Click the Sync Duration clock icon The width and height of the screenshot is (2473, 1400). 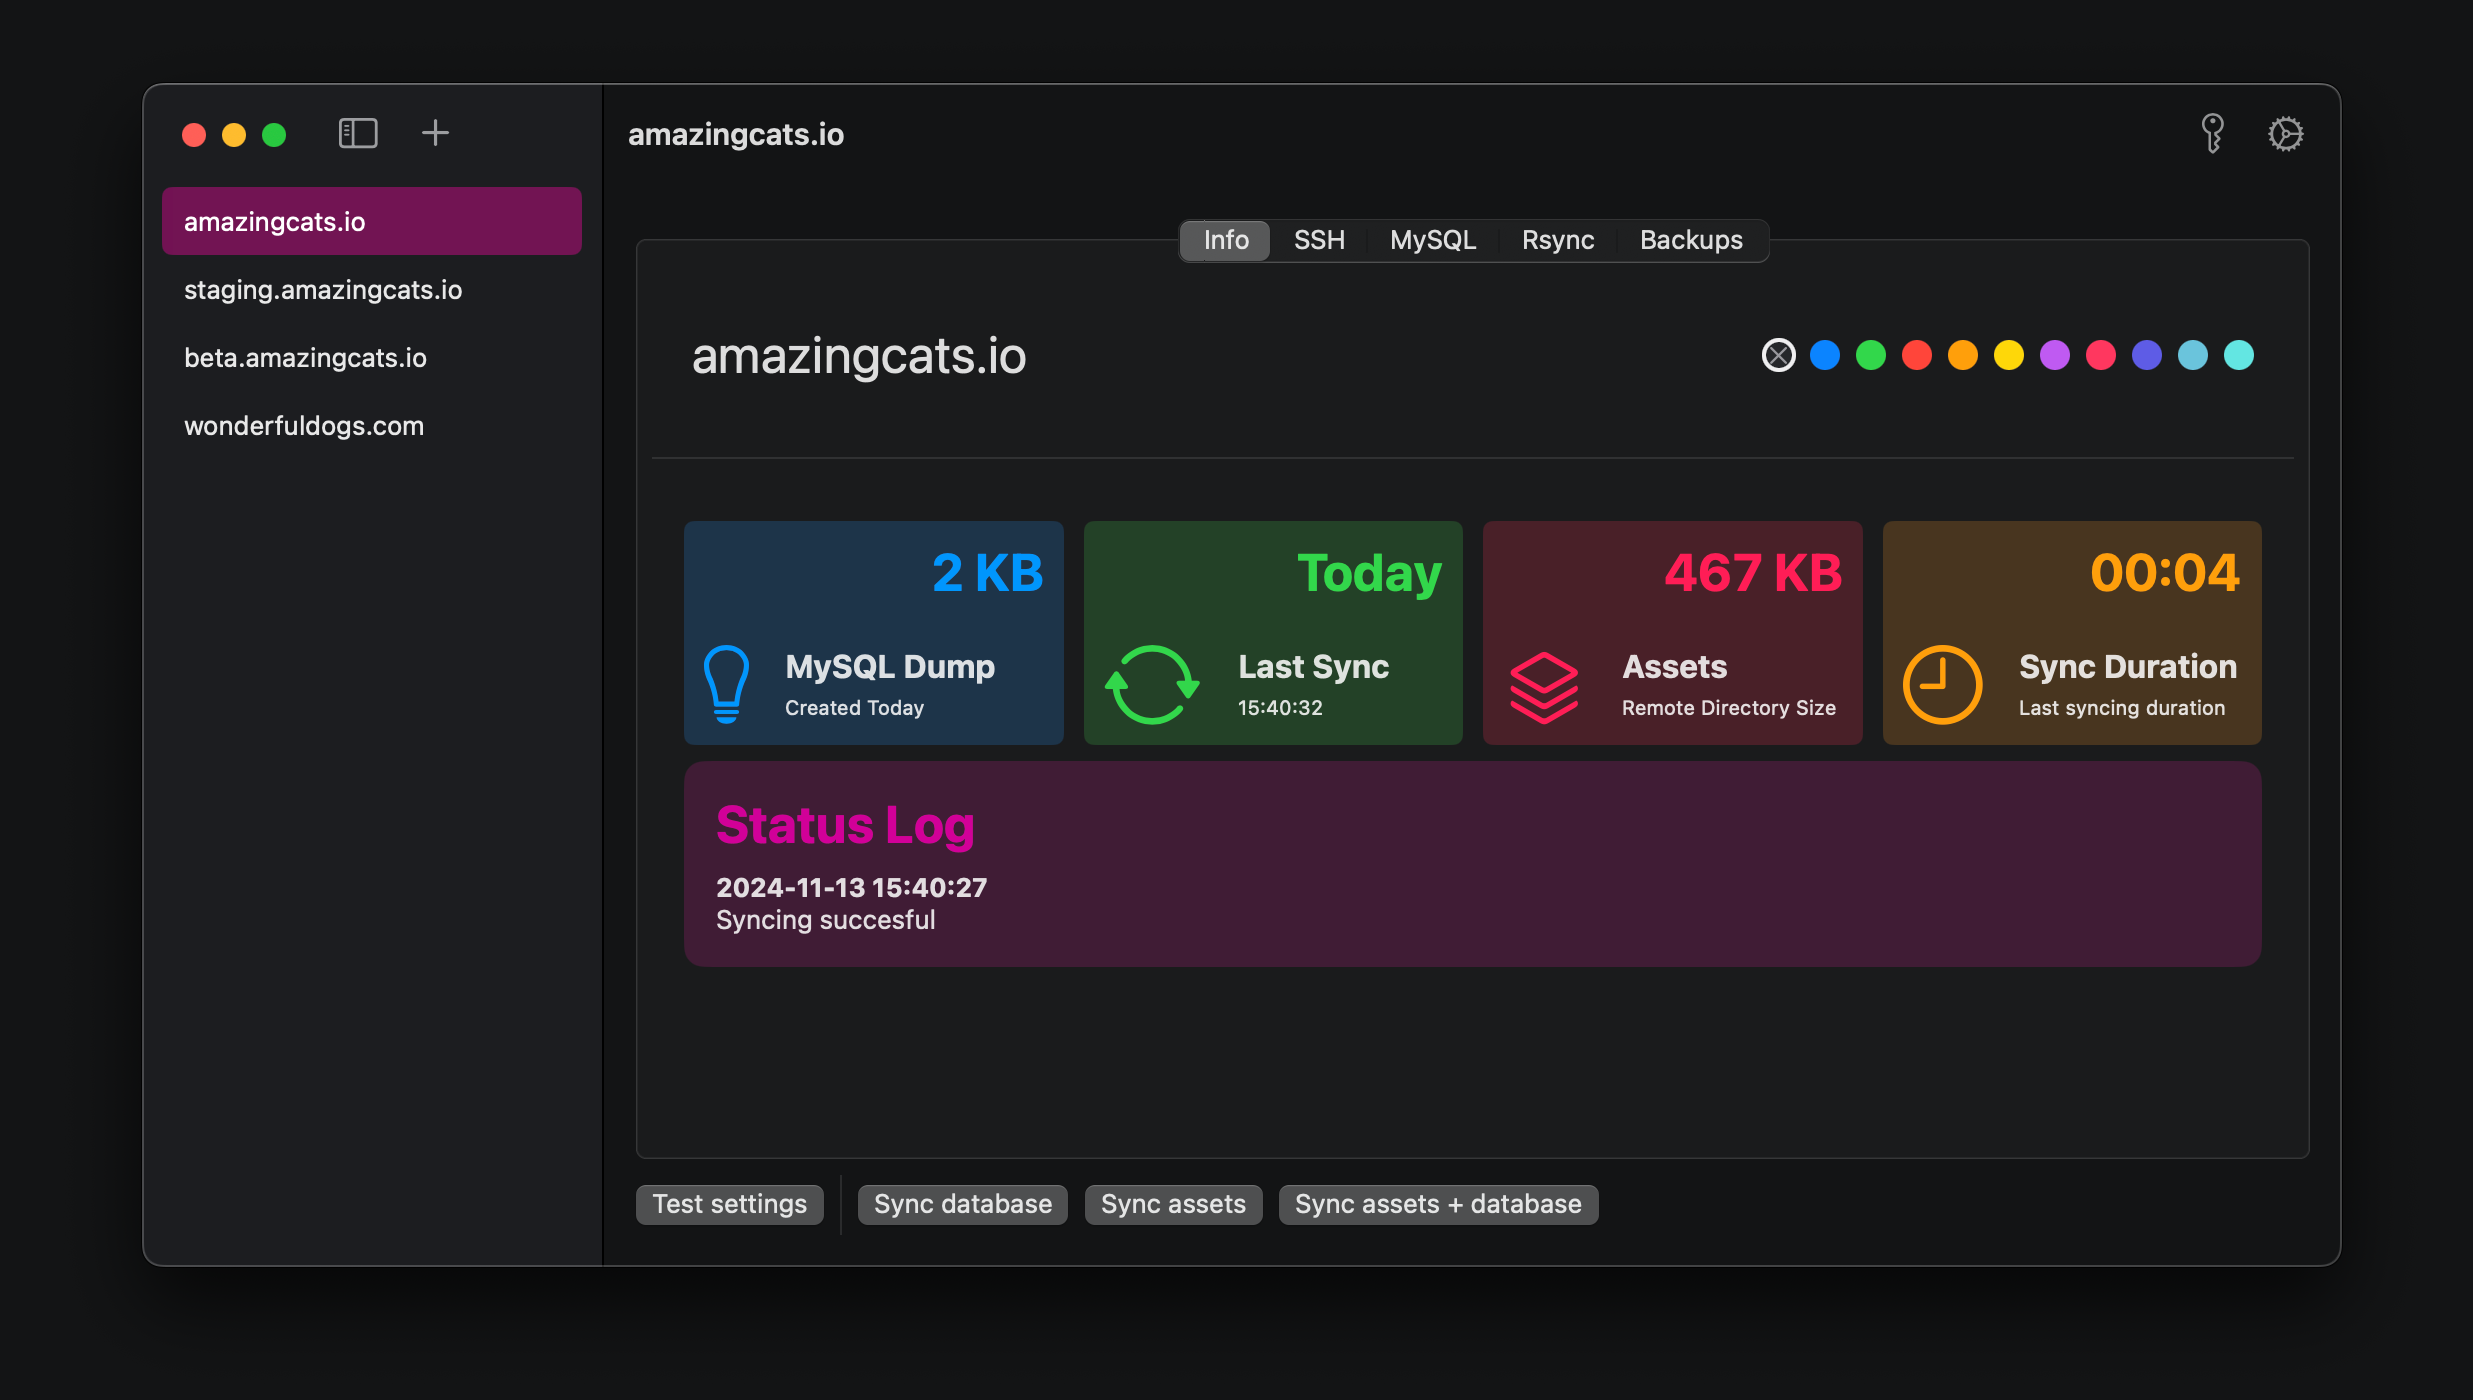point(1942,684)
